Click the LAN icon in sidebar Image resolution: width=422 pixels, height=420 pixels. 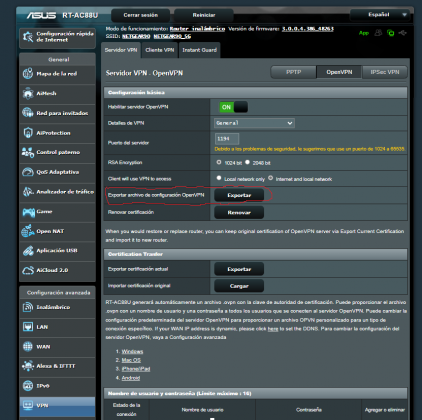28,327
